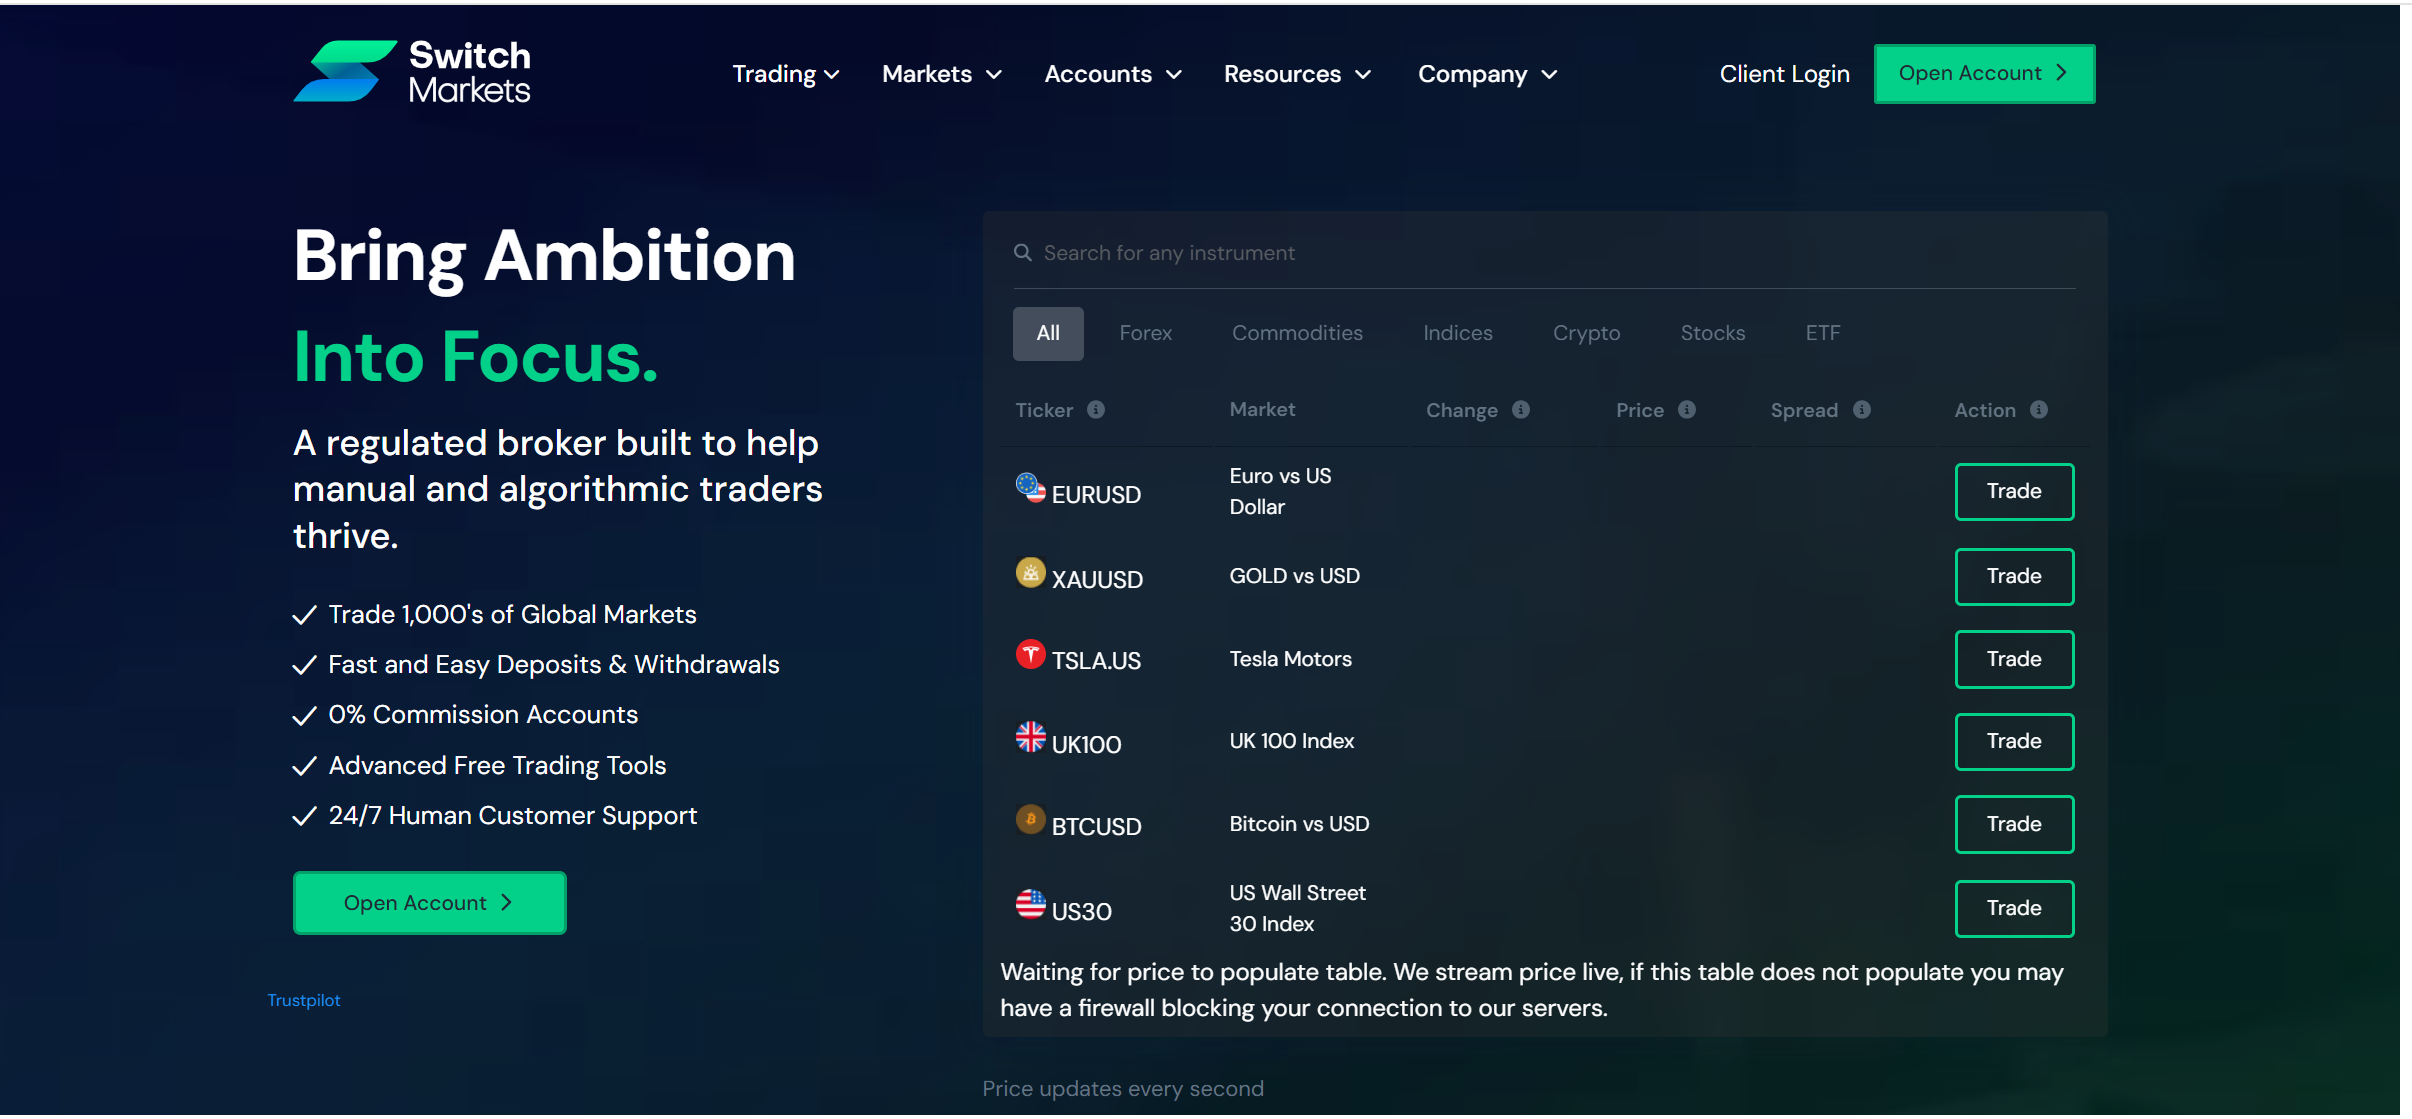Click Trade for US30
The height and width of the screenshot is (1119, 2412).
click(x=2014, y=909)
